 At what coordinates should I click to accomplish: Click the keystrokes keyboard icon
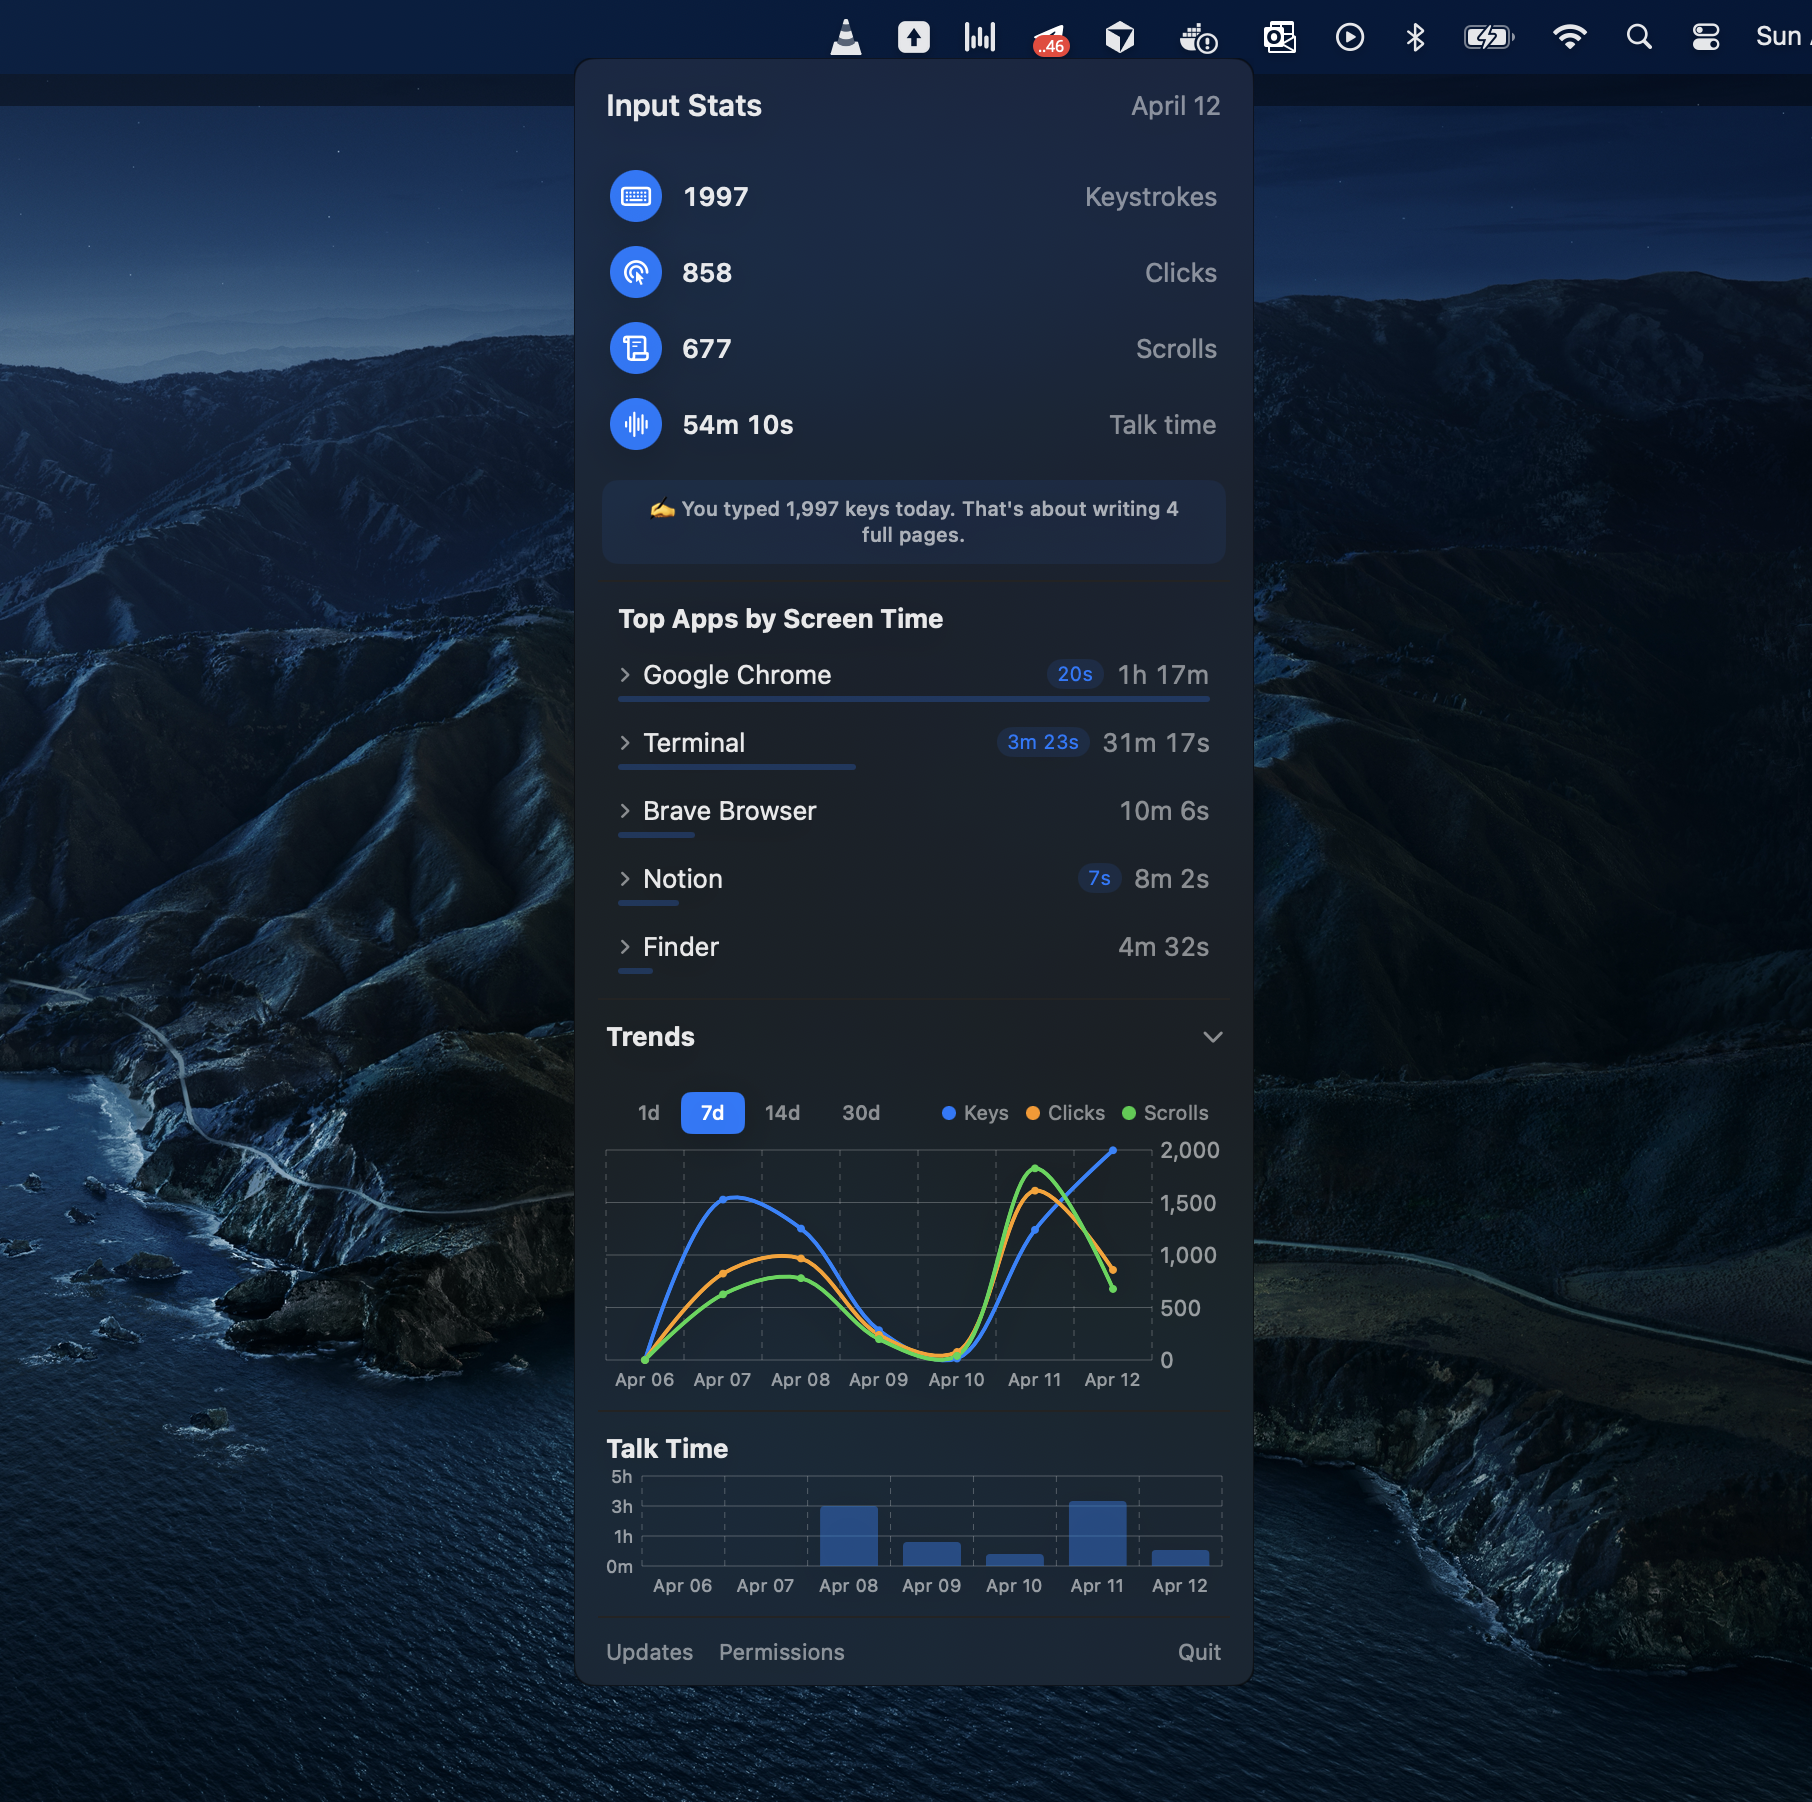coord(636,196)
